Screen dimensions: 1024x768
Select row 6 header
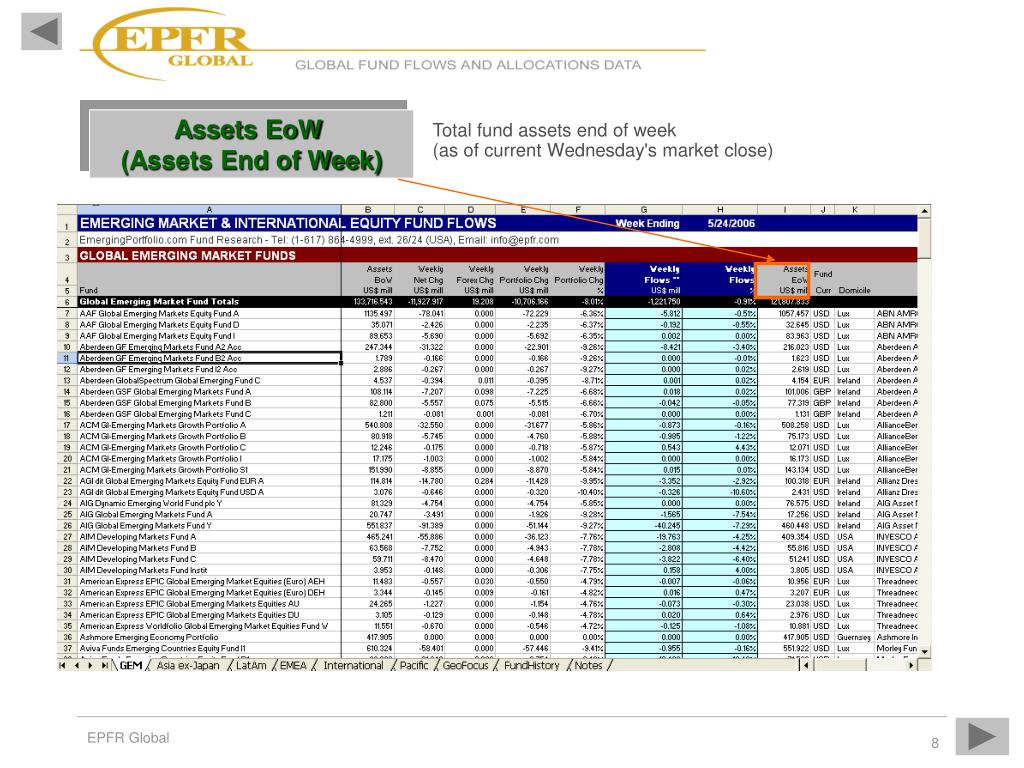click(67, 302)
